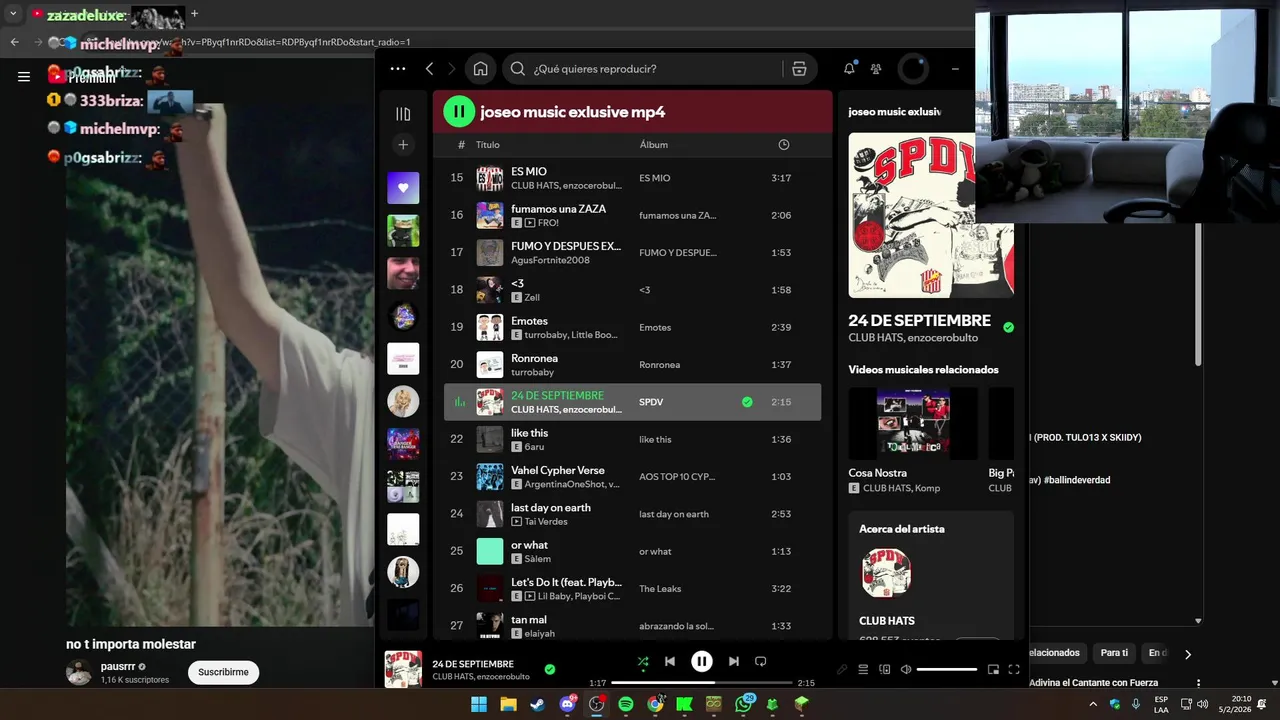Toggle saved check in now-playing side panel
The width and height of the screenshot is (1280, 720).
point(1008,327)
